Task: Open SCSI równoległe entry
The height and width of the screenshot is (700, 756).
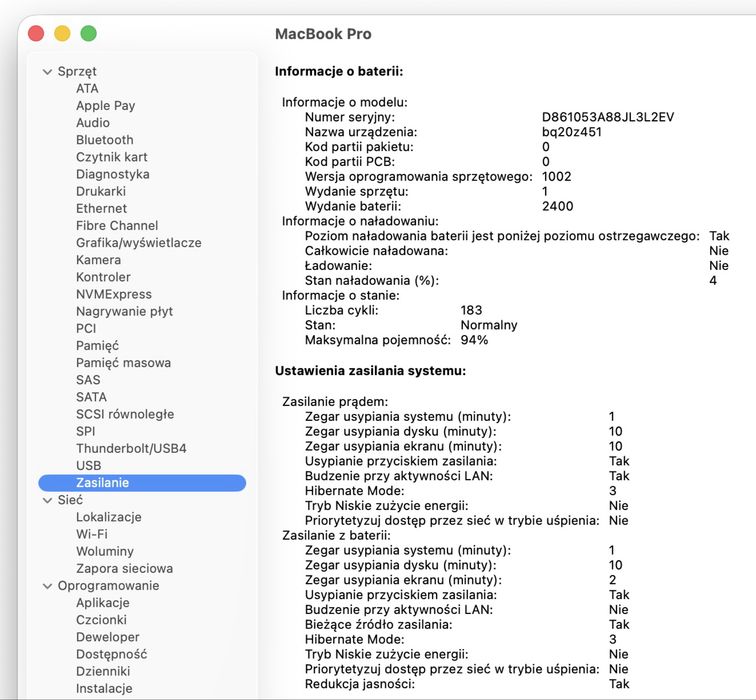Action: coord(125,415)
